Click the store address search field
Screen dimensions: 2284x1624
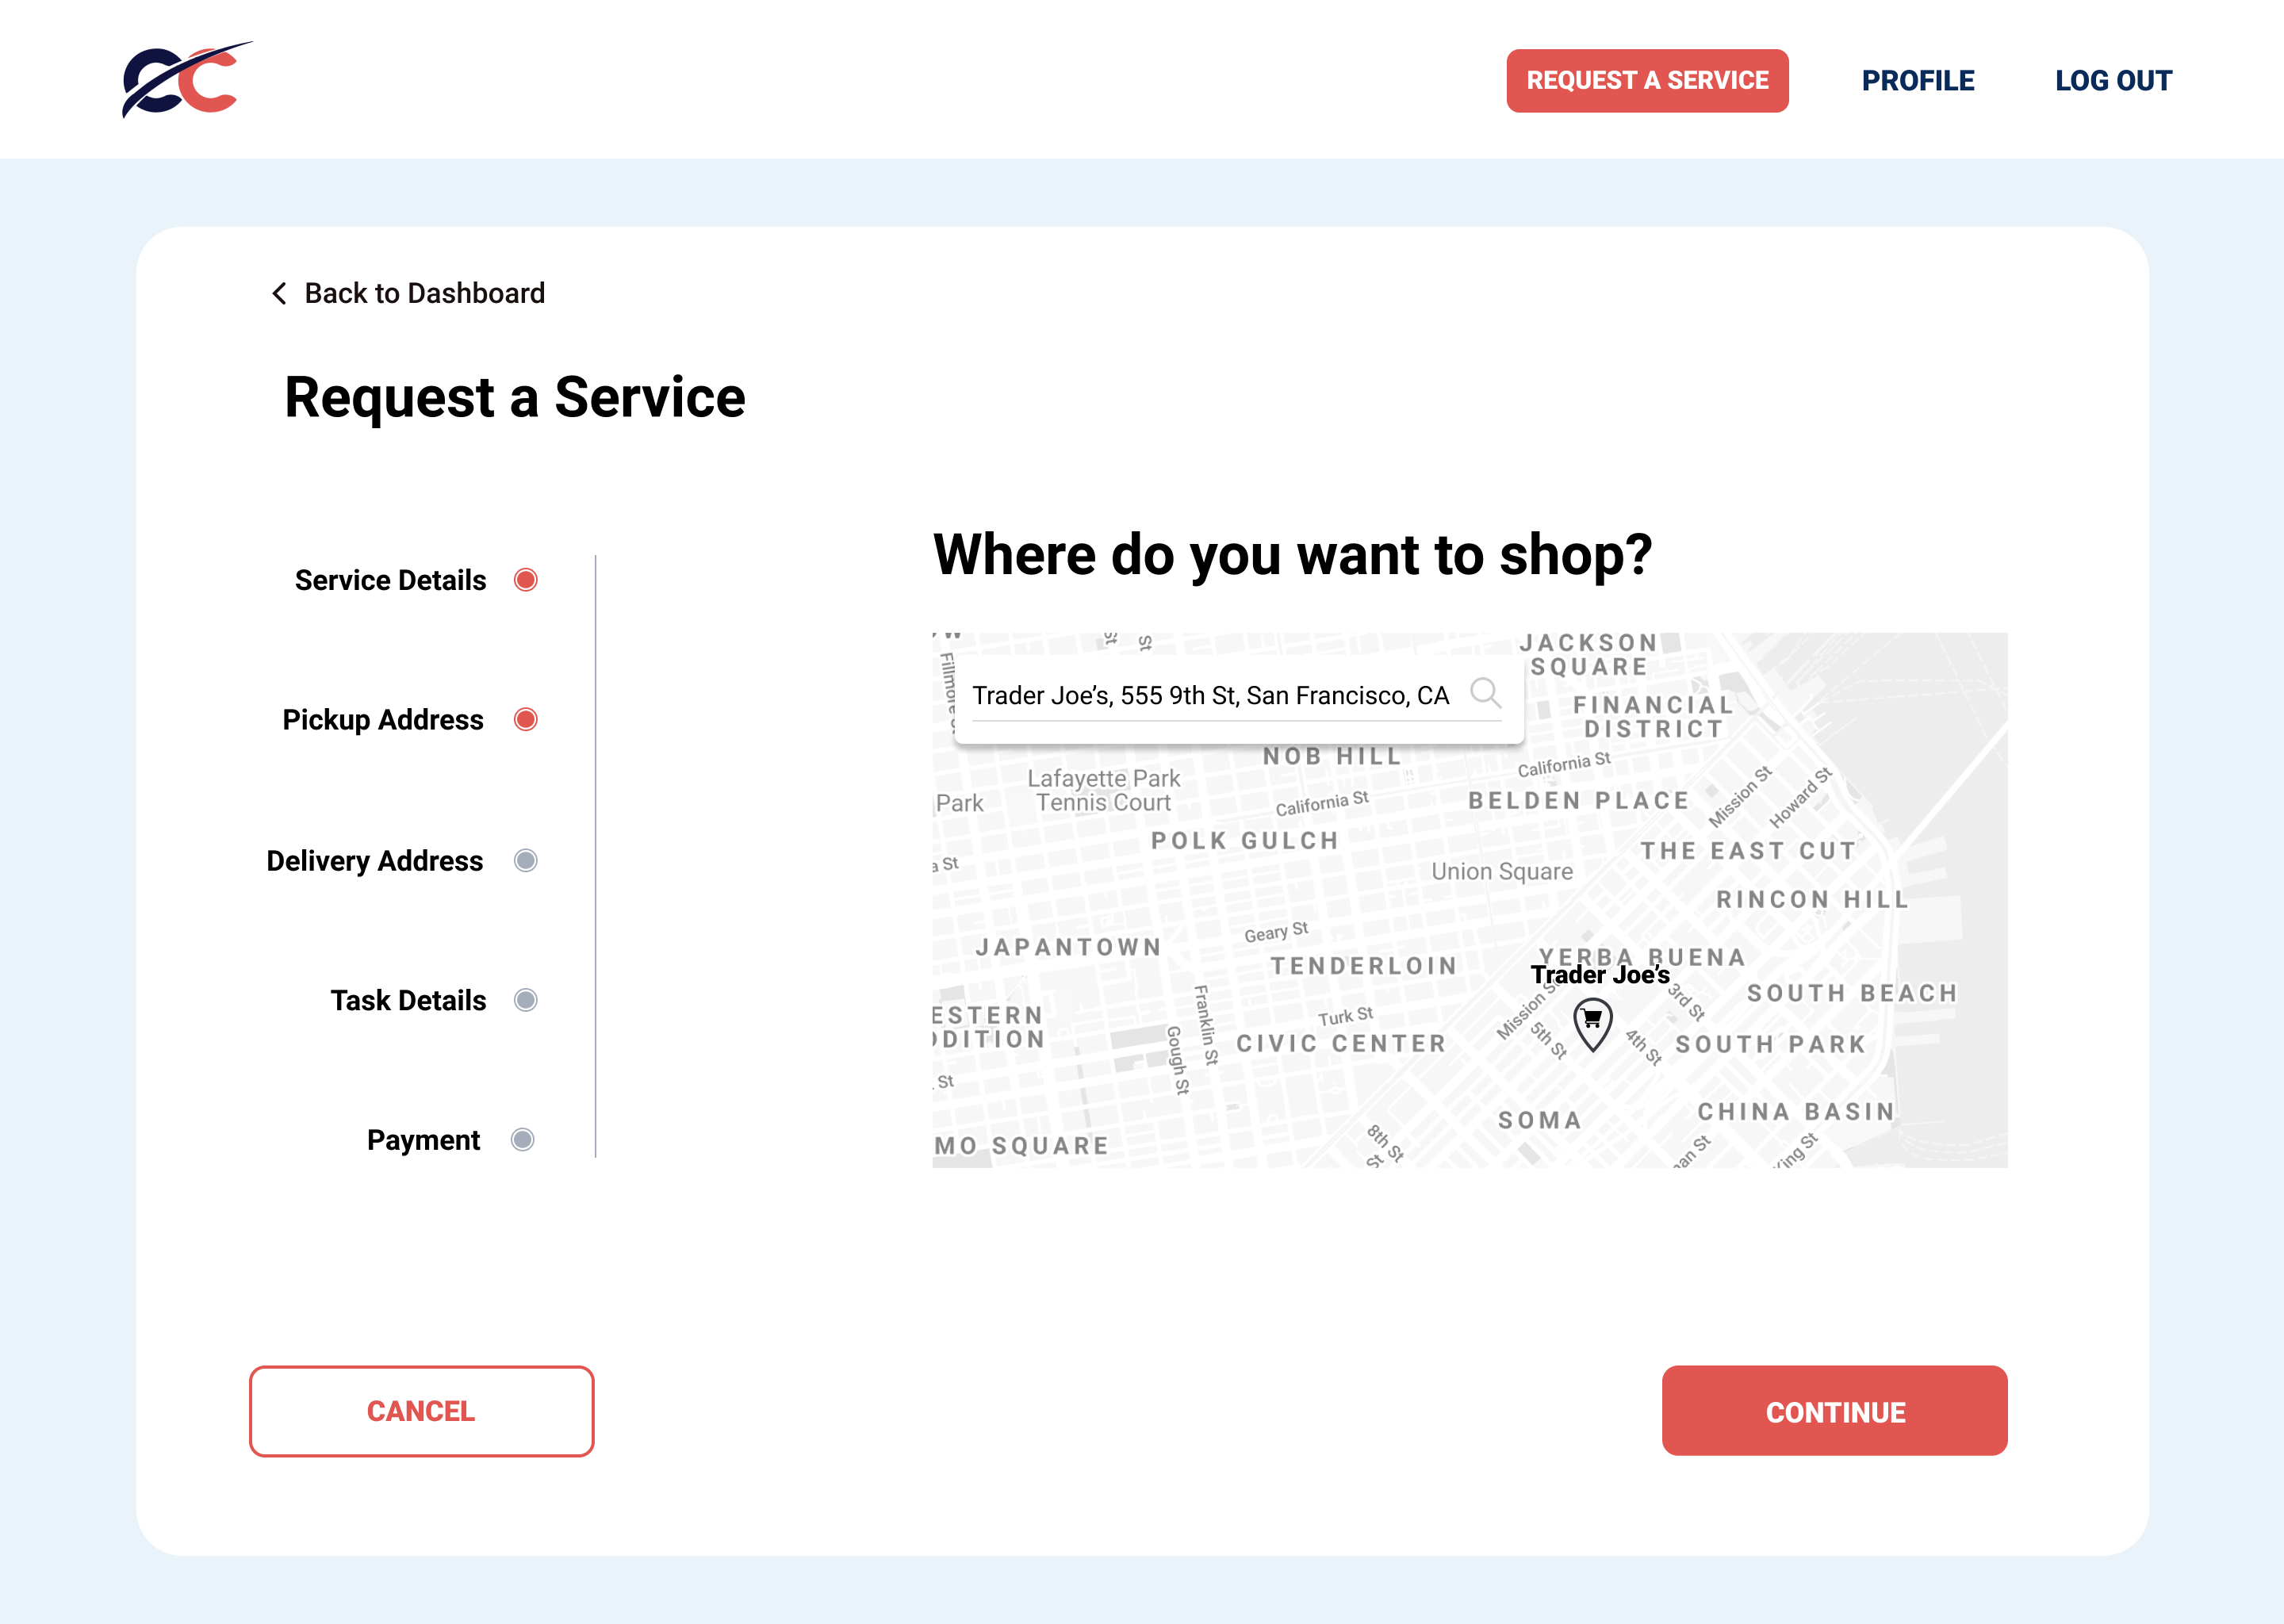tap(1210, 696)
